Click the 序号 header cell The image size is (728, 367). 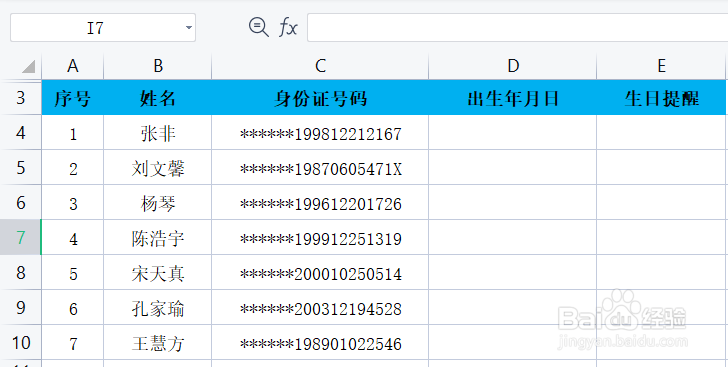click(72, 98)
